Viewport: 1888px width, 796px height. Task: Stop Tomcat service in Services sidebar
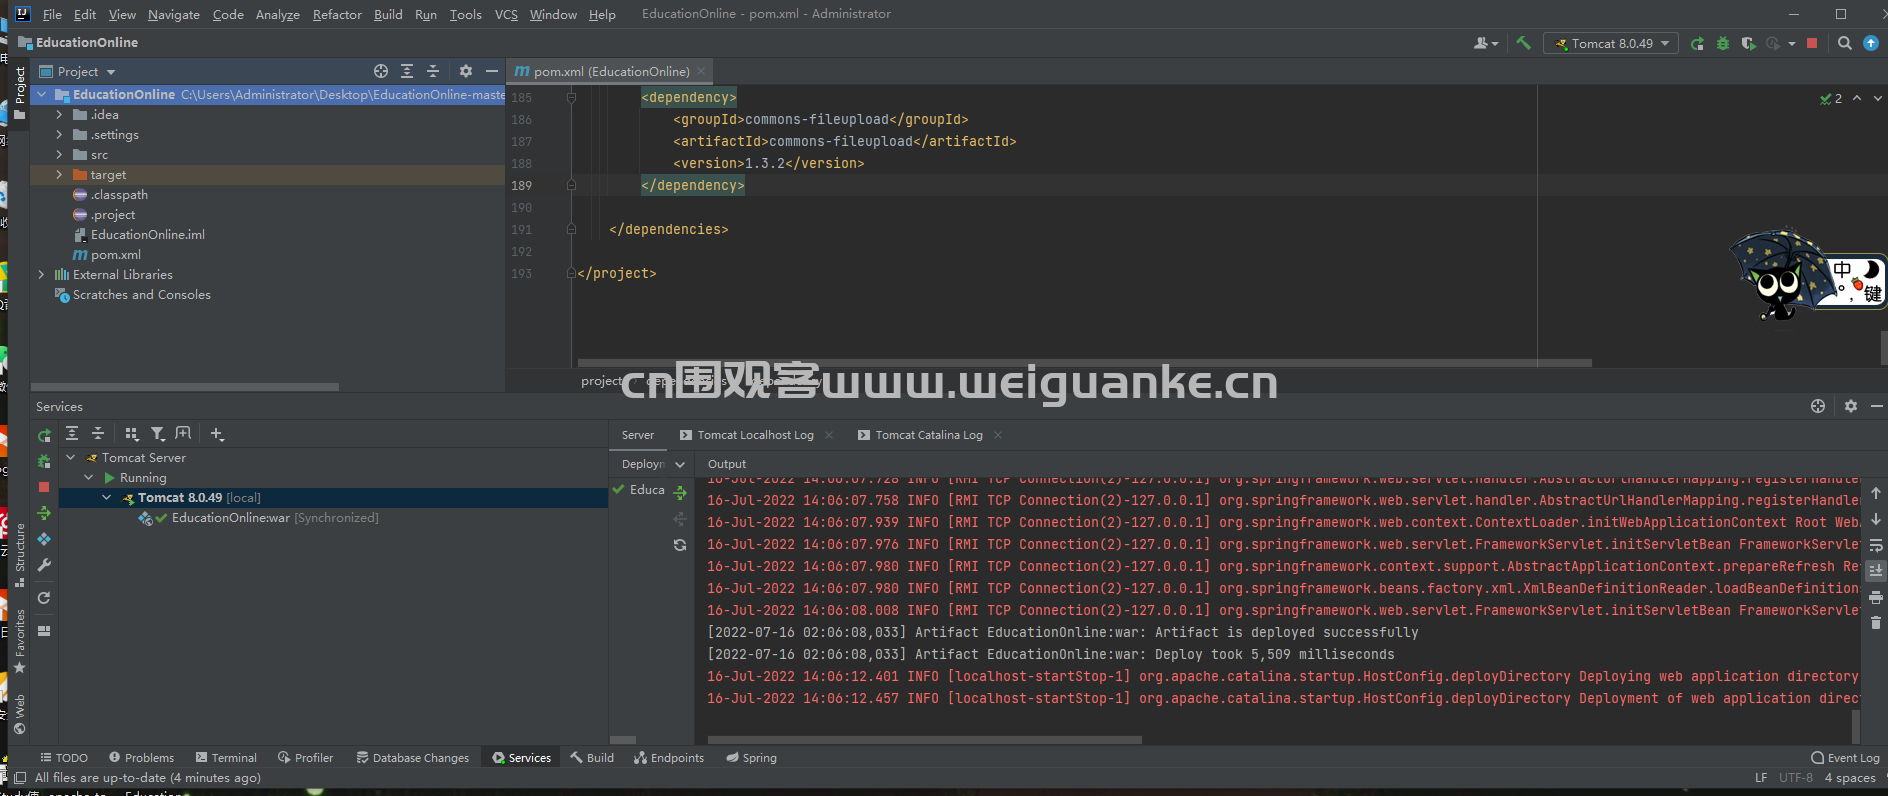[44, 487]
